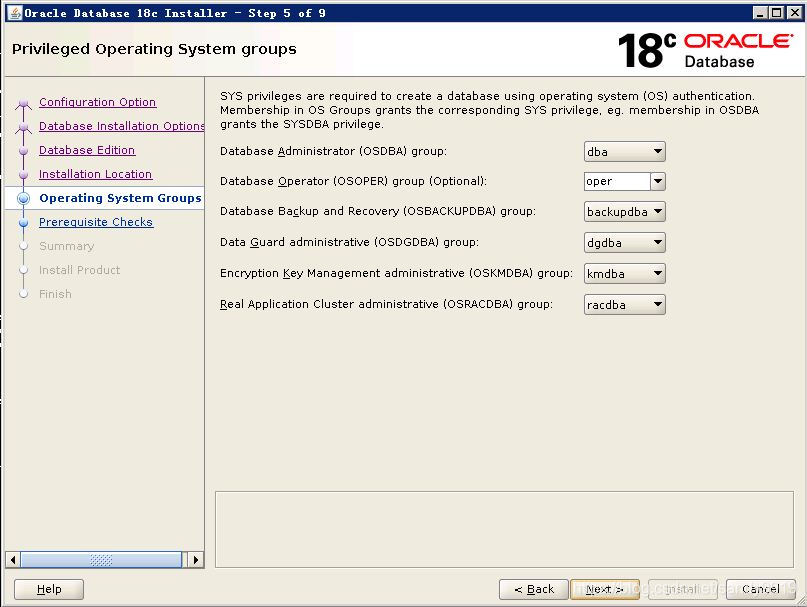The height and width of the screenshot is (607, 807).
Task: Click the empty message area at the bottom
Action: [504, 529]
